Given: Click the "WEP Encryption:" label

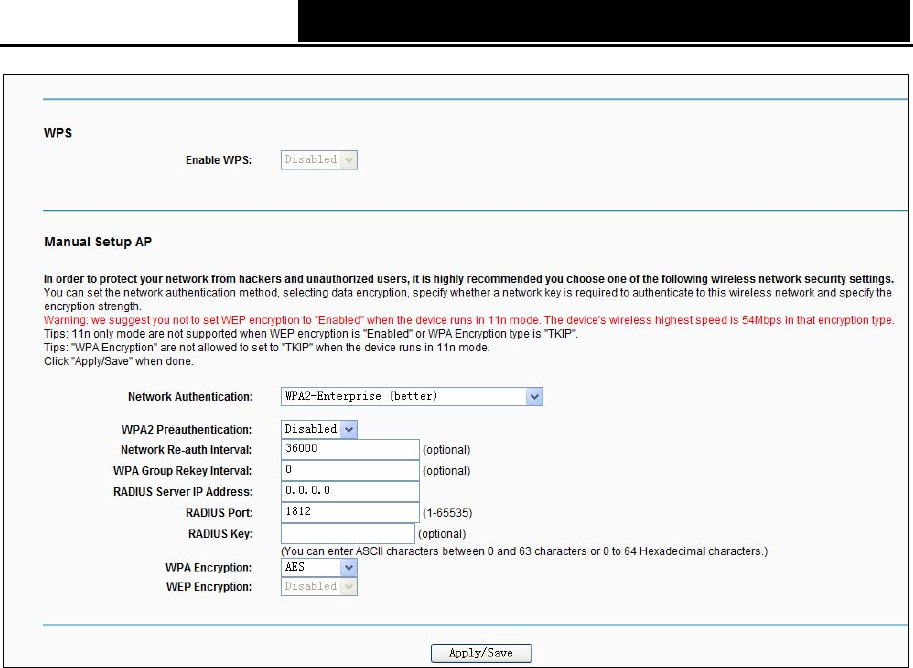Looking at the screenshot, I should [208, 587].
